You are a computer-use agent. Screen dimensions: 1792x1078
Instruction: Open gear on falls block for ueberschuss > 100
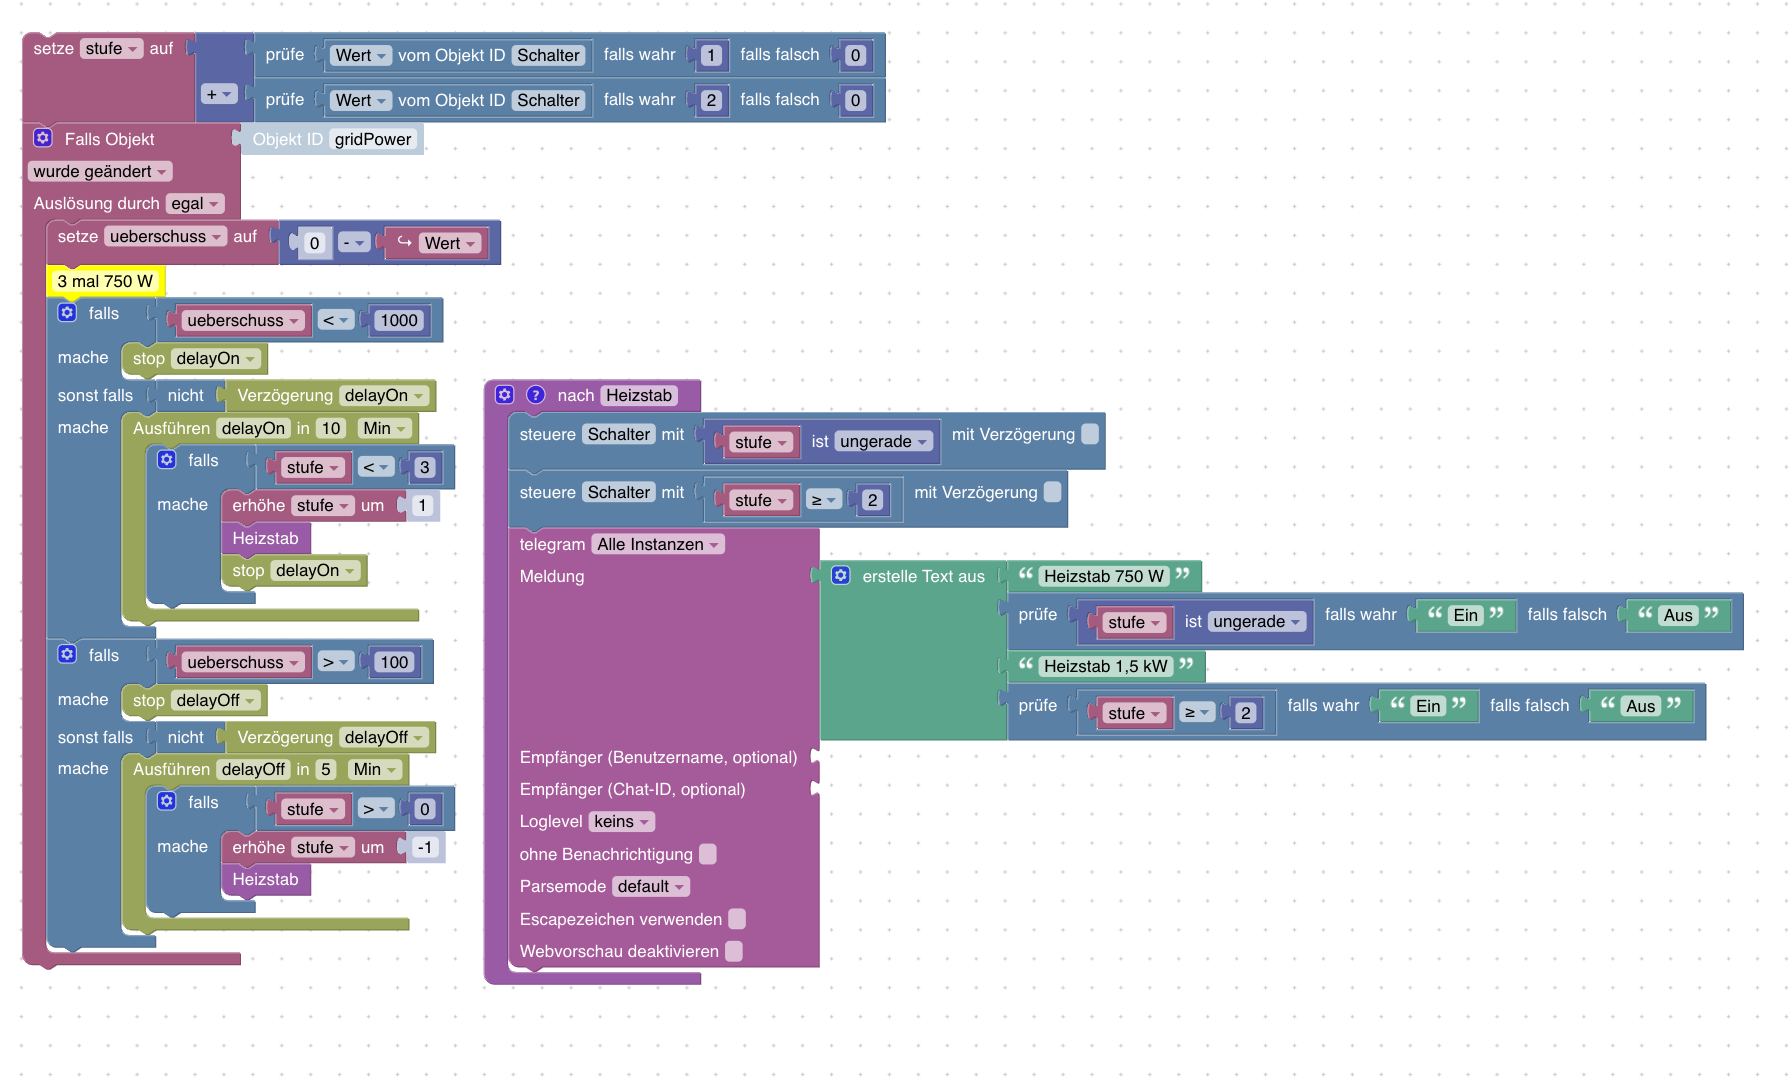click(x=67, y=655)
